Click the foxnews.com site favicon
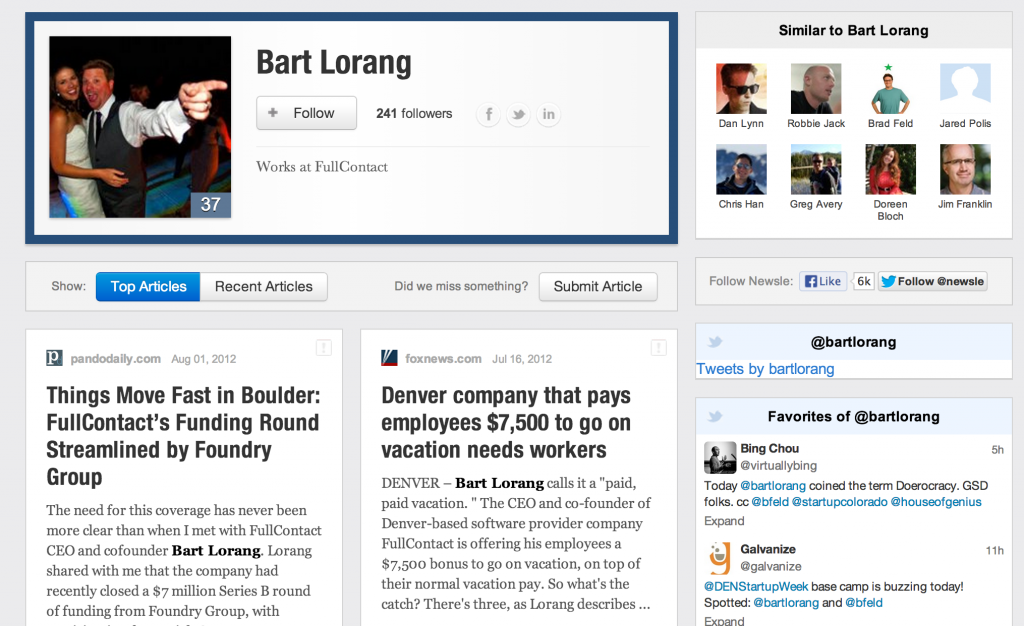The image size is (1024, 626). (389, 358)
